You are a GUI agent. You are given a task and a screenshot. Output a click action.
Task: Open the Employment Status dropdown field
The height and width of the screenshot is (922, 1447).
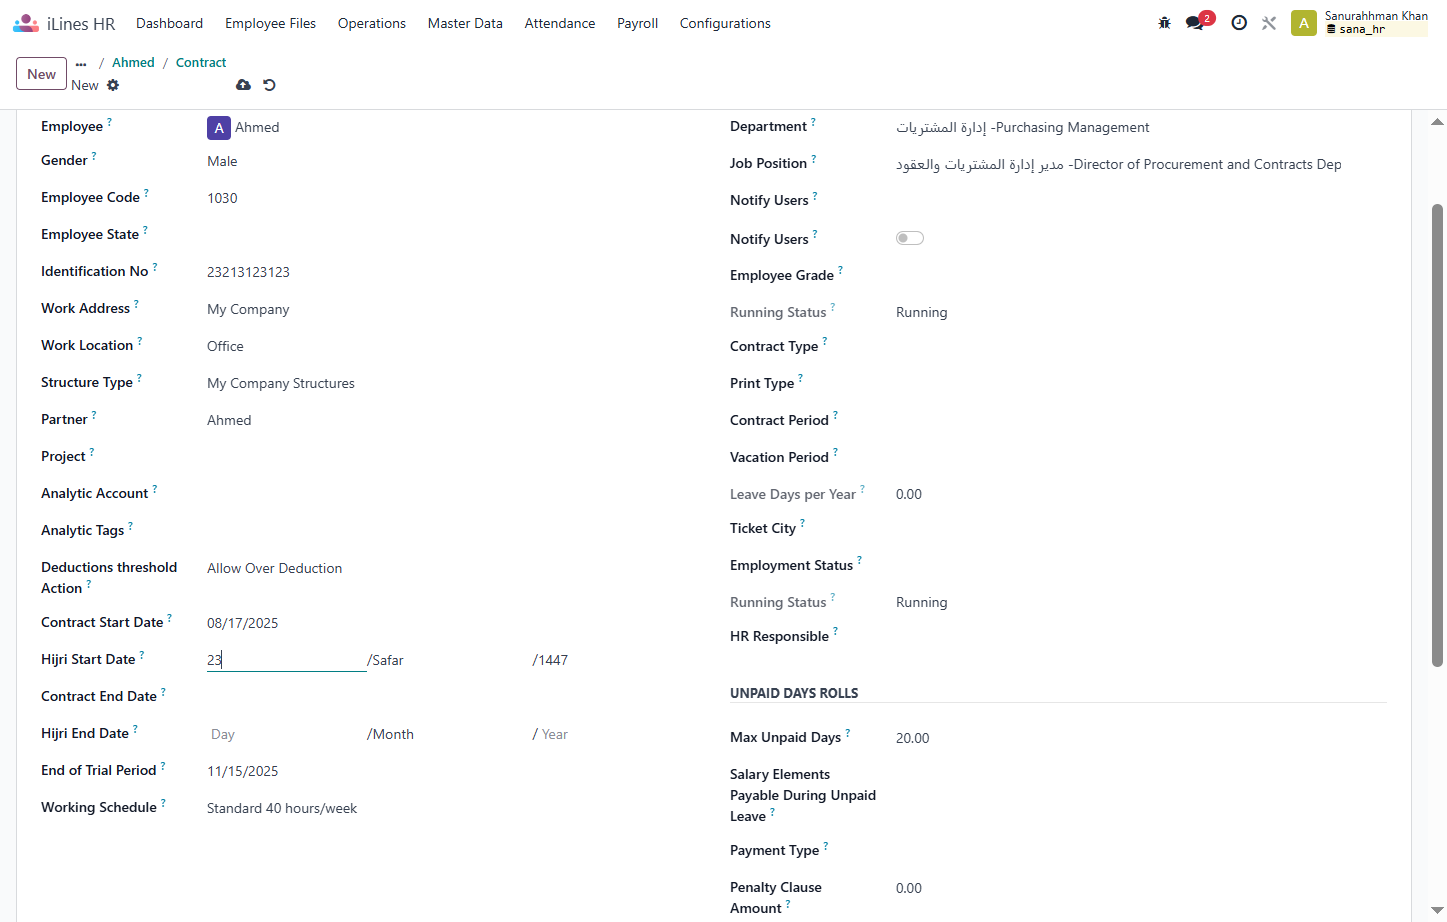click(x=1140, y=566)
